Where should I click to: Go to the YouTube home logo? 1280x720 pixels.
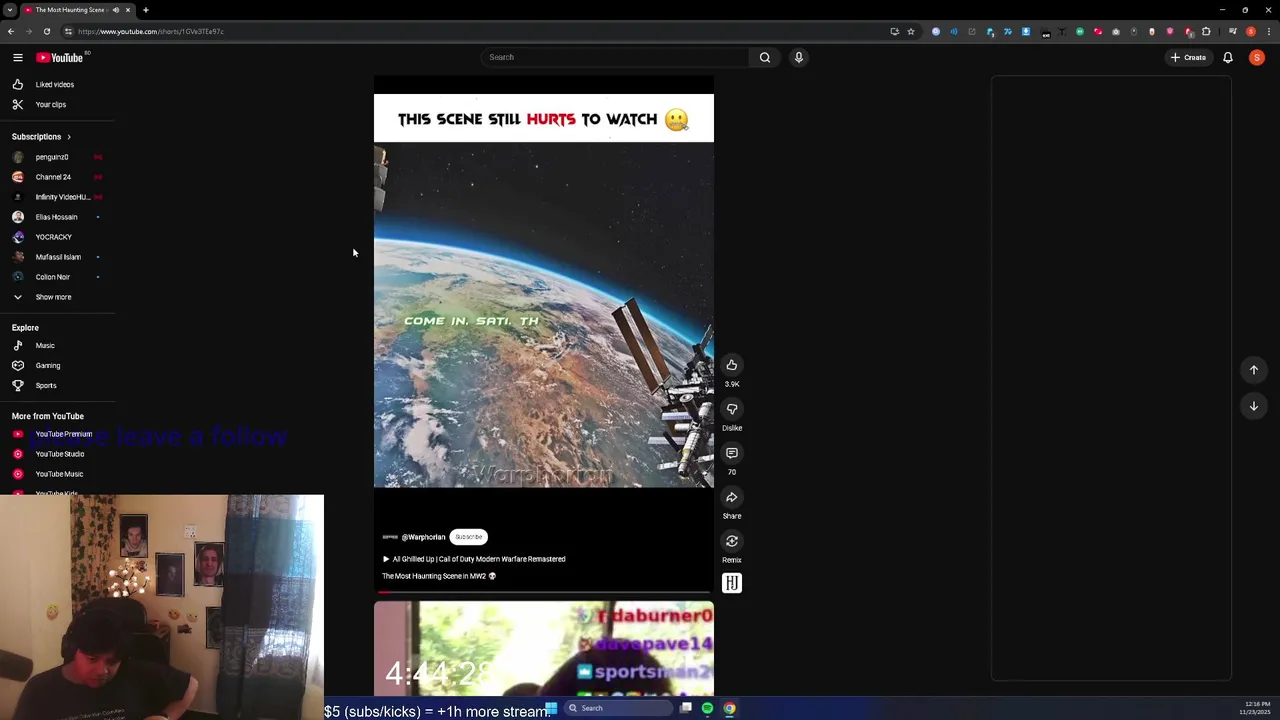pyautogui.click(x=60, y=57)
